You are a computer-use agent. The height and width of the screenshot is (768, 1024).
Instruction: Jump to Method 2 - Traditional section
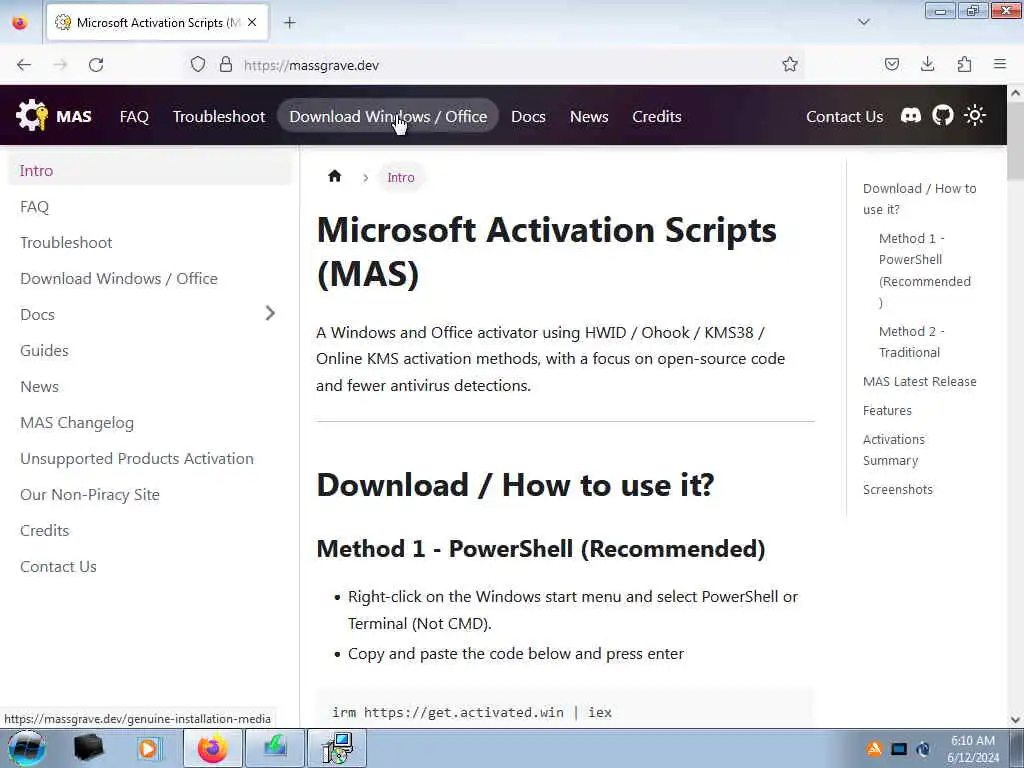tap(912, 342)
